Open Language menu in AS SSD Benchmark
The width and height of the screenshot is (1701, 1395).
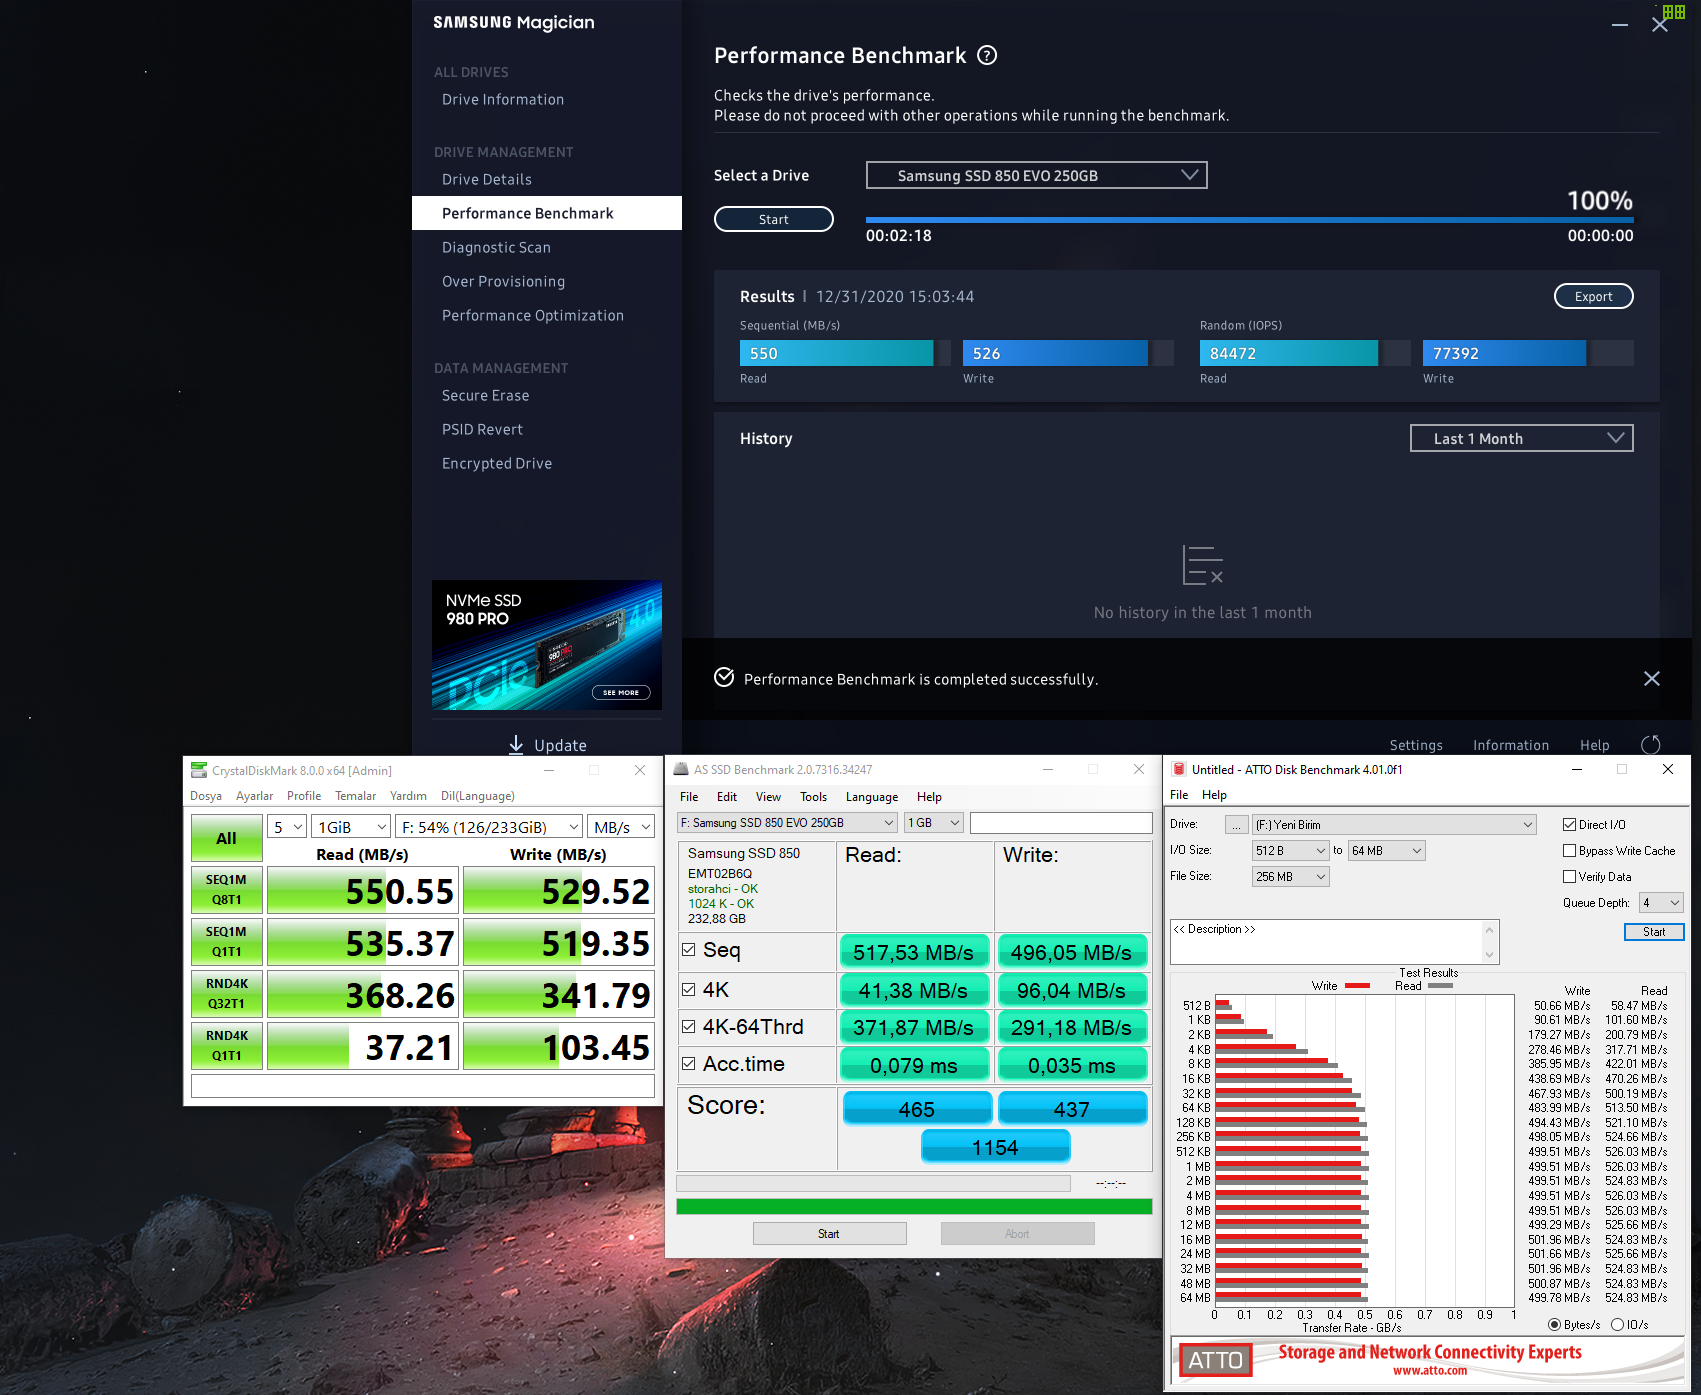click(x=871, y=797)
